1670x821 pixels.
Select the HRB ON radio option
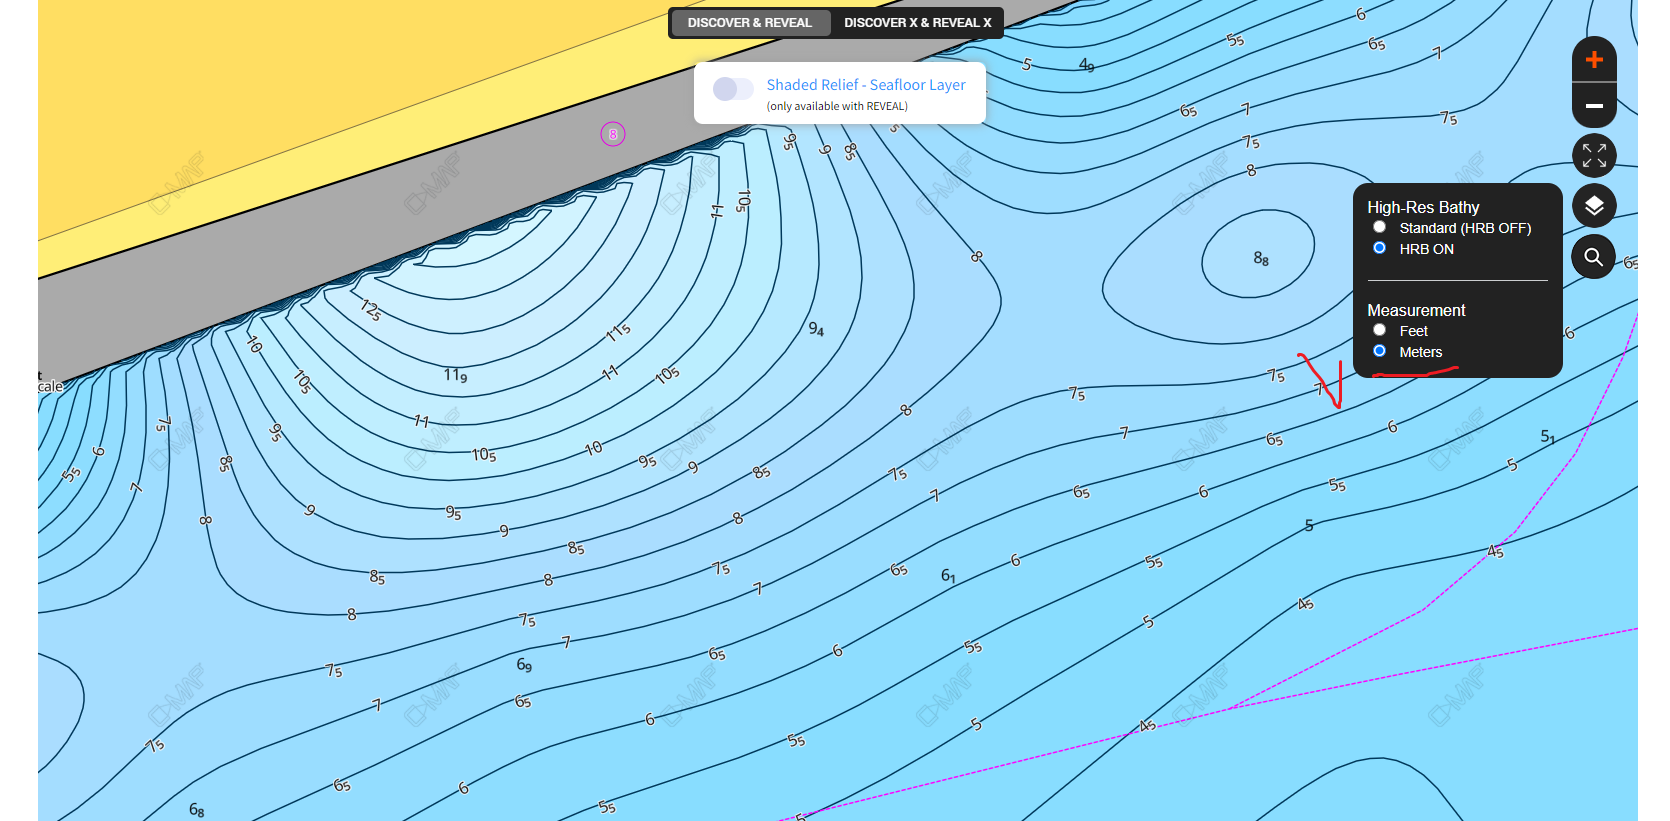[1380, 248]
